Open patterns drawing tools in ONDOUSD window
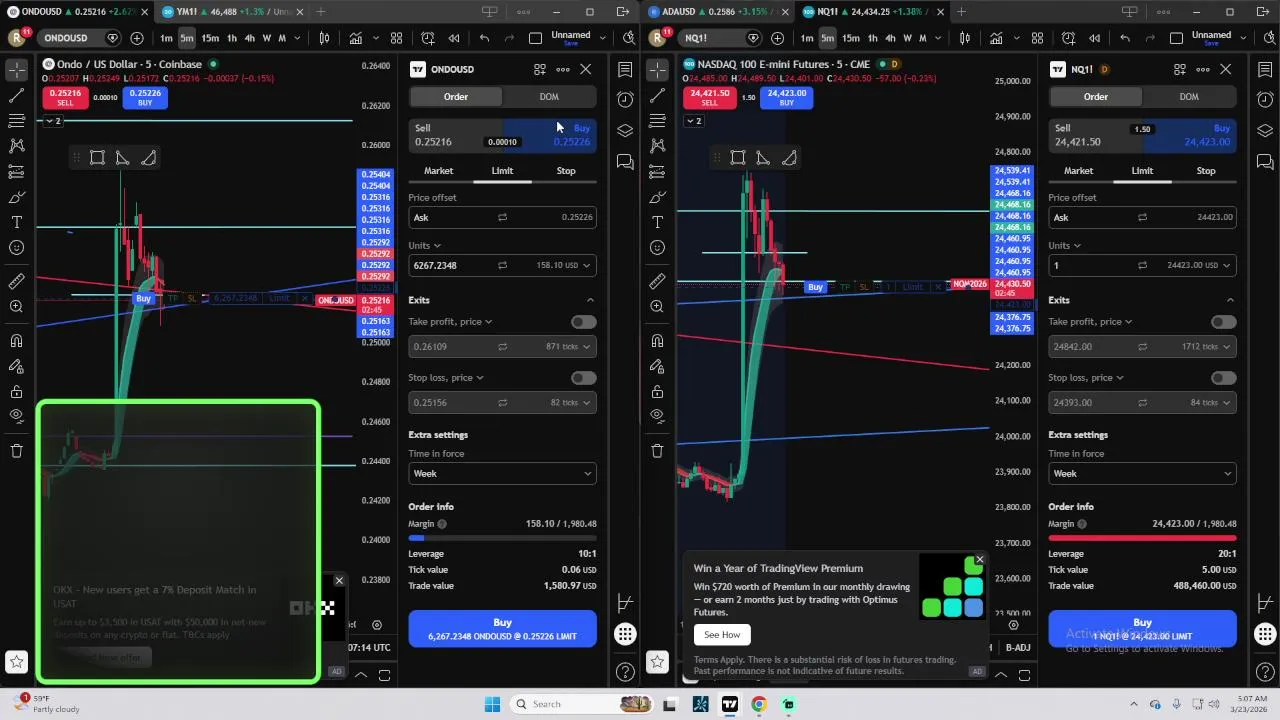 click(16, 146)
